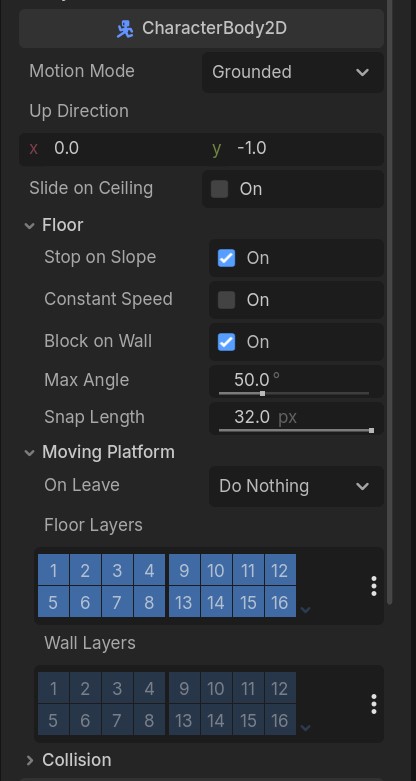Open On Leave dropdown showing Do Nothing

(296, 486)
